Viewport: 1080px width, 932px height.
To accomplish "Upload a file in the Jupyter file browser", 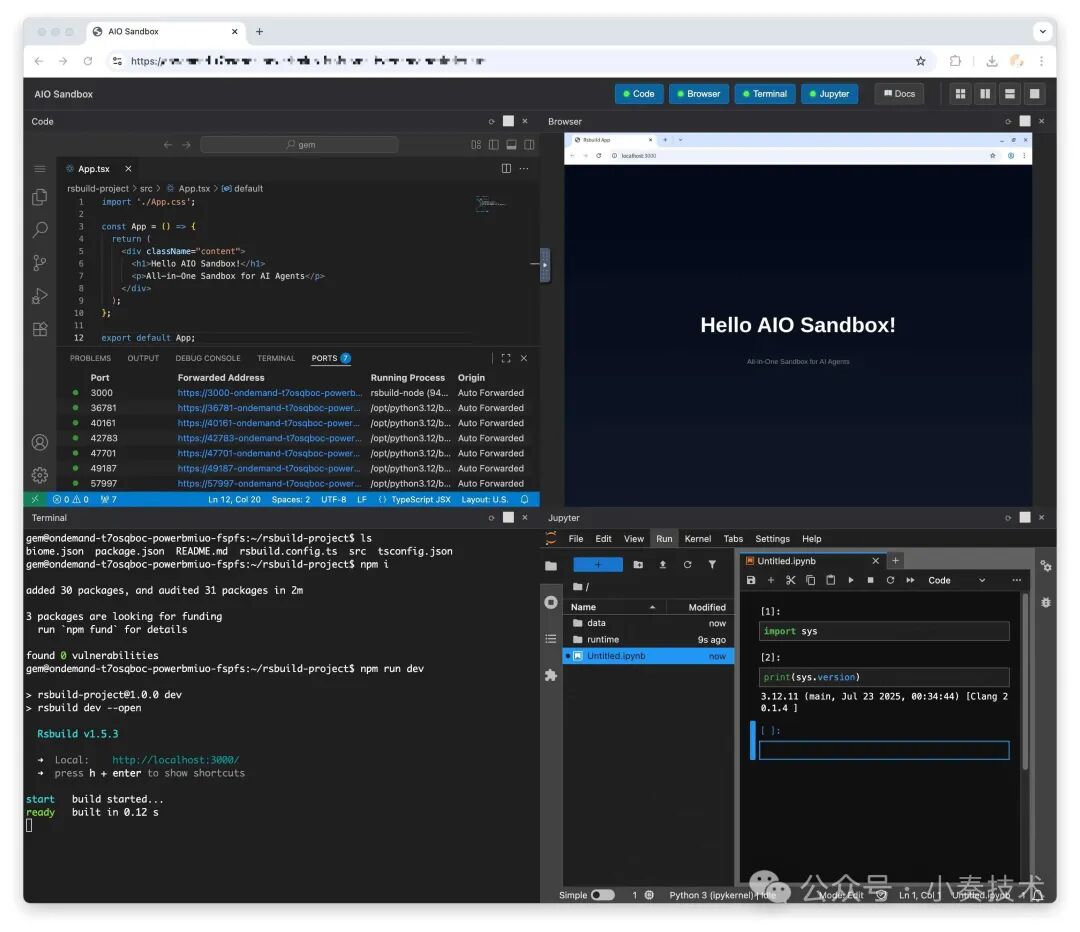I will click(662, 565).
